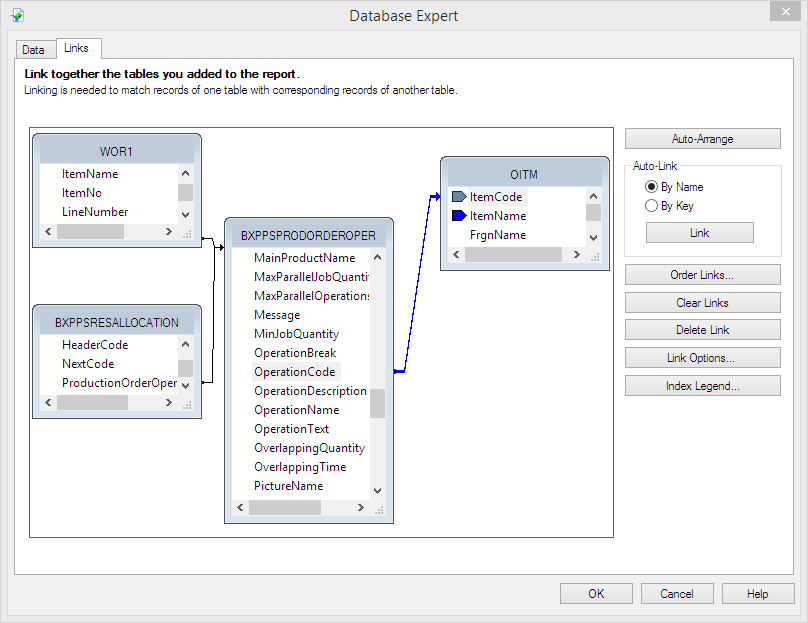Click the resize grip of the OITM table
Viewport: 808px width, 623px height.
pos(594,255)
